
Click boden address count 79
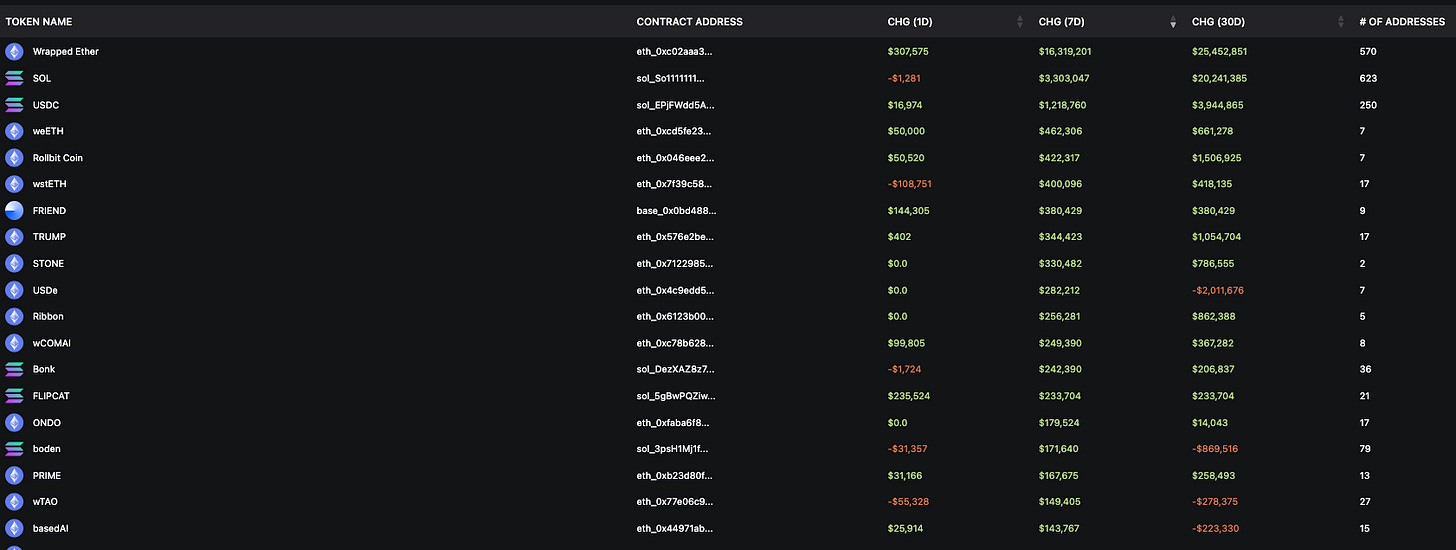pos(1365,449)
